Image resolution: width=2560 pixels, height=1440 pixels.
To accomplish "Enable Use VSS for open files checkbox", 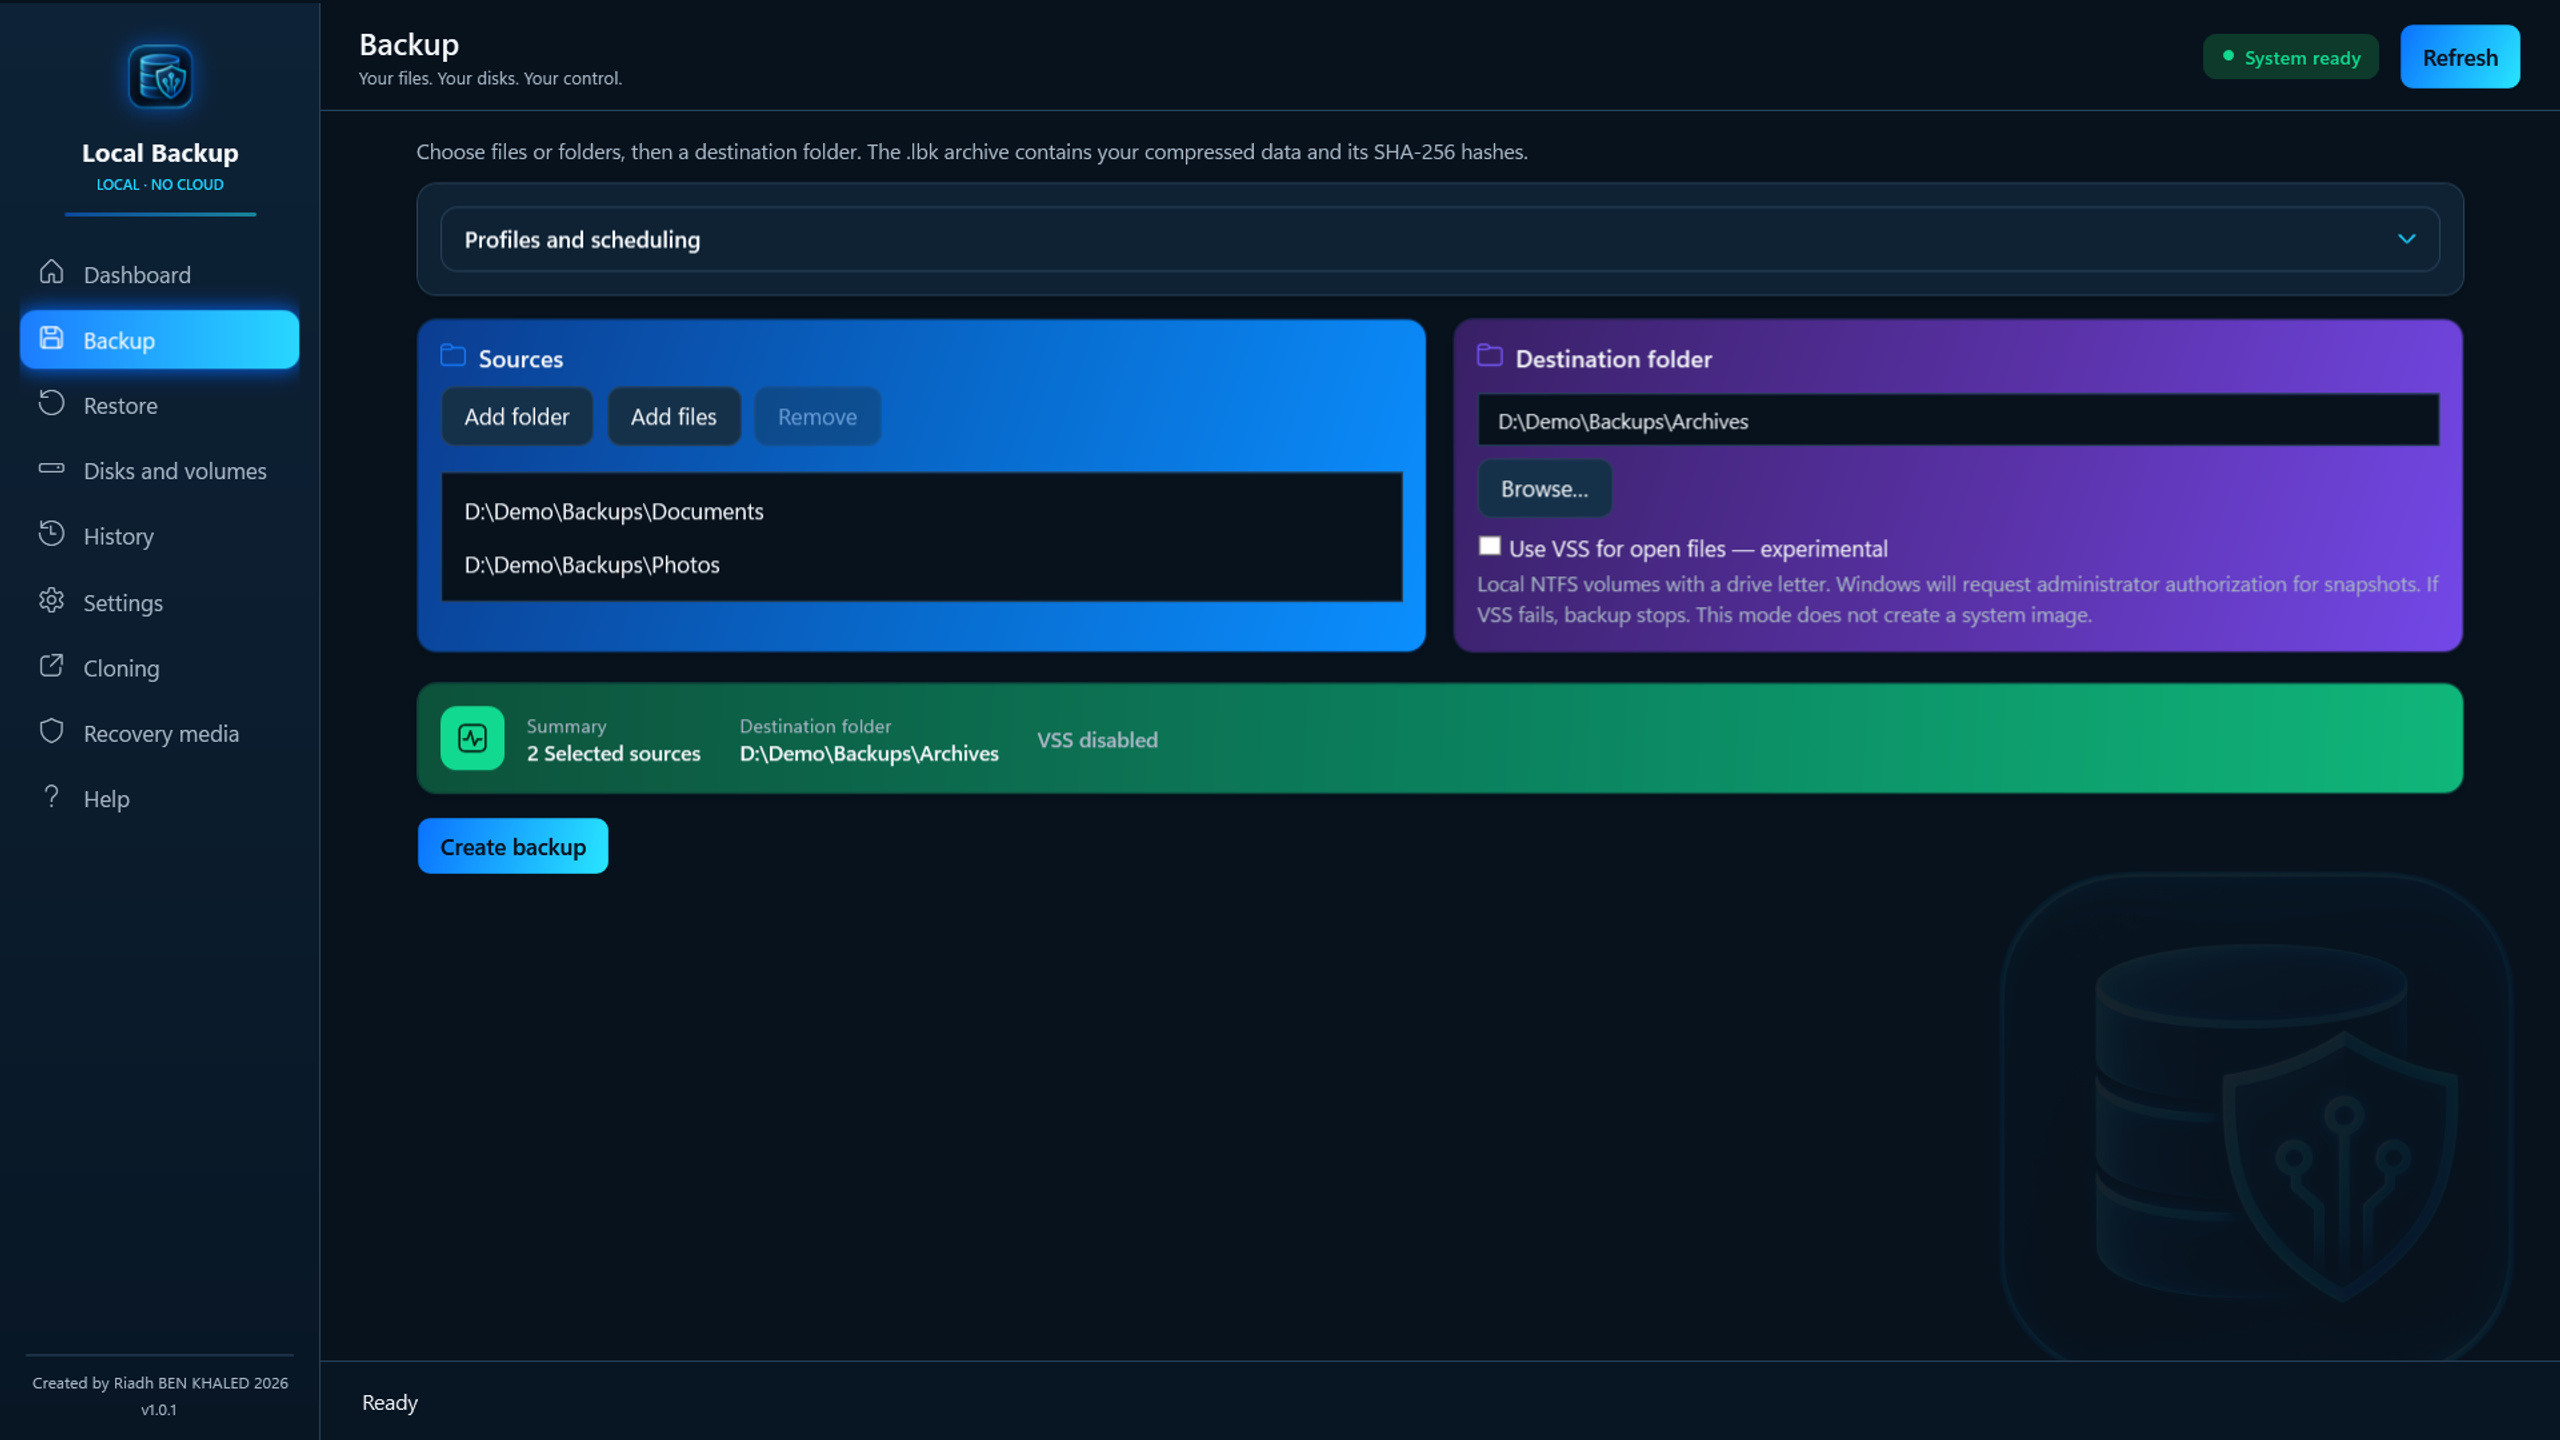I will coord(1490,546).
